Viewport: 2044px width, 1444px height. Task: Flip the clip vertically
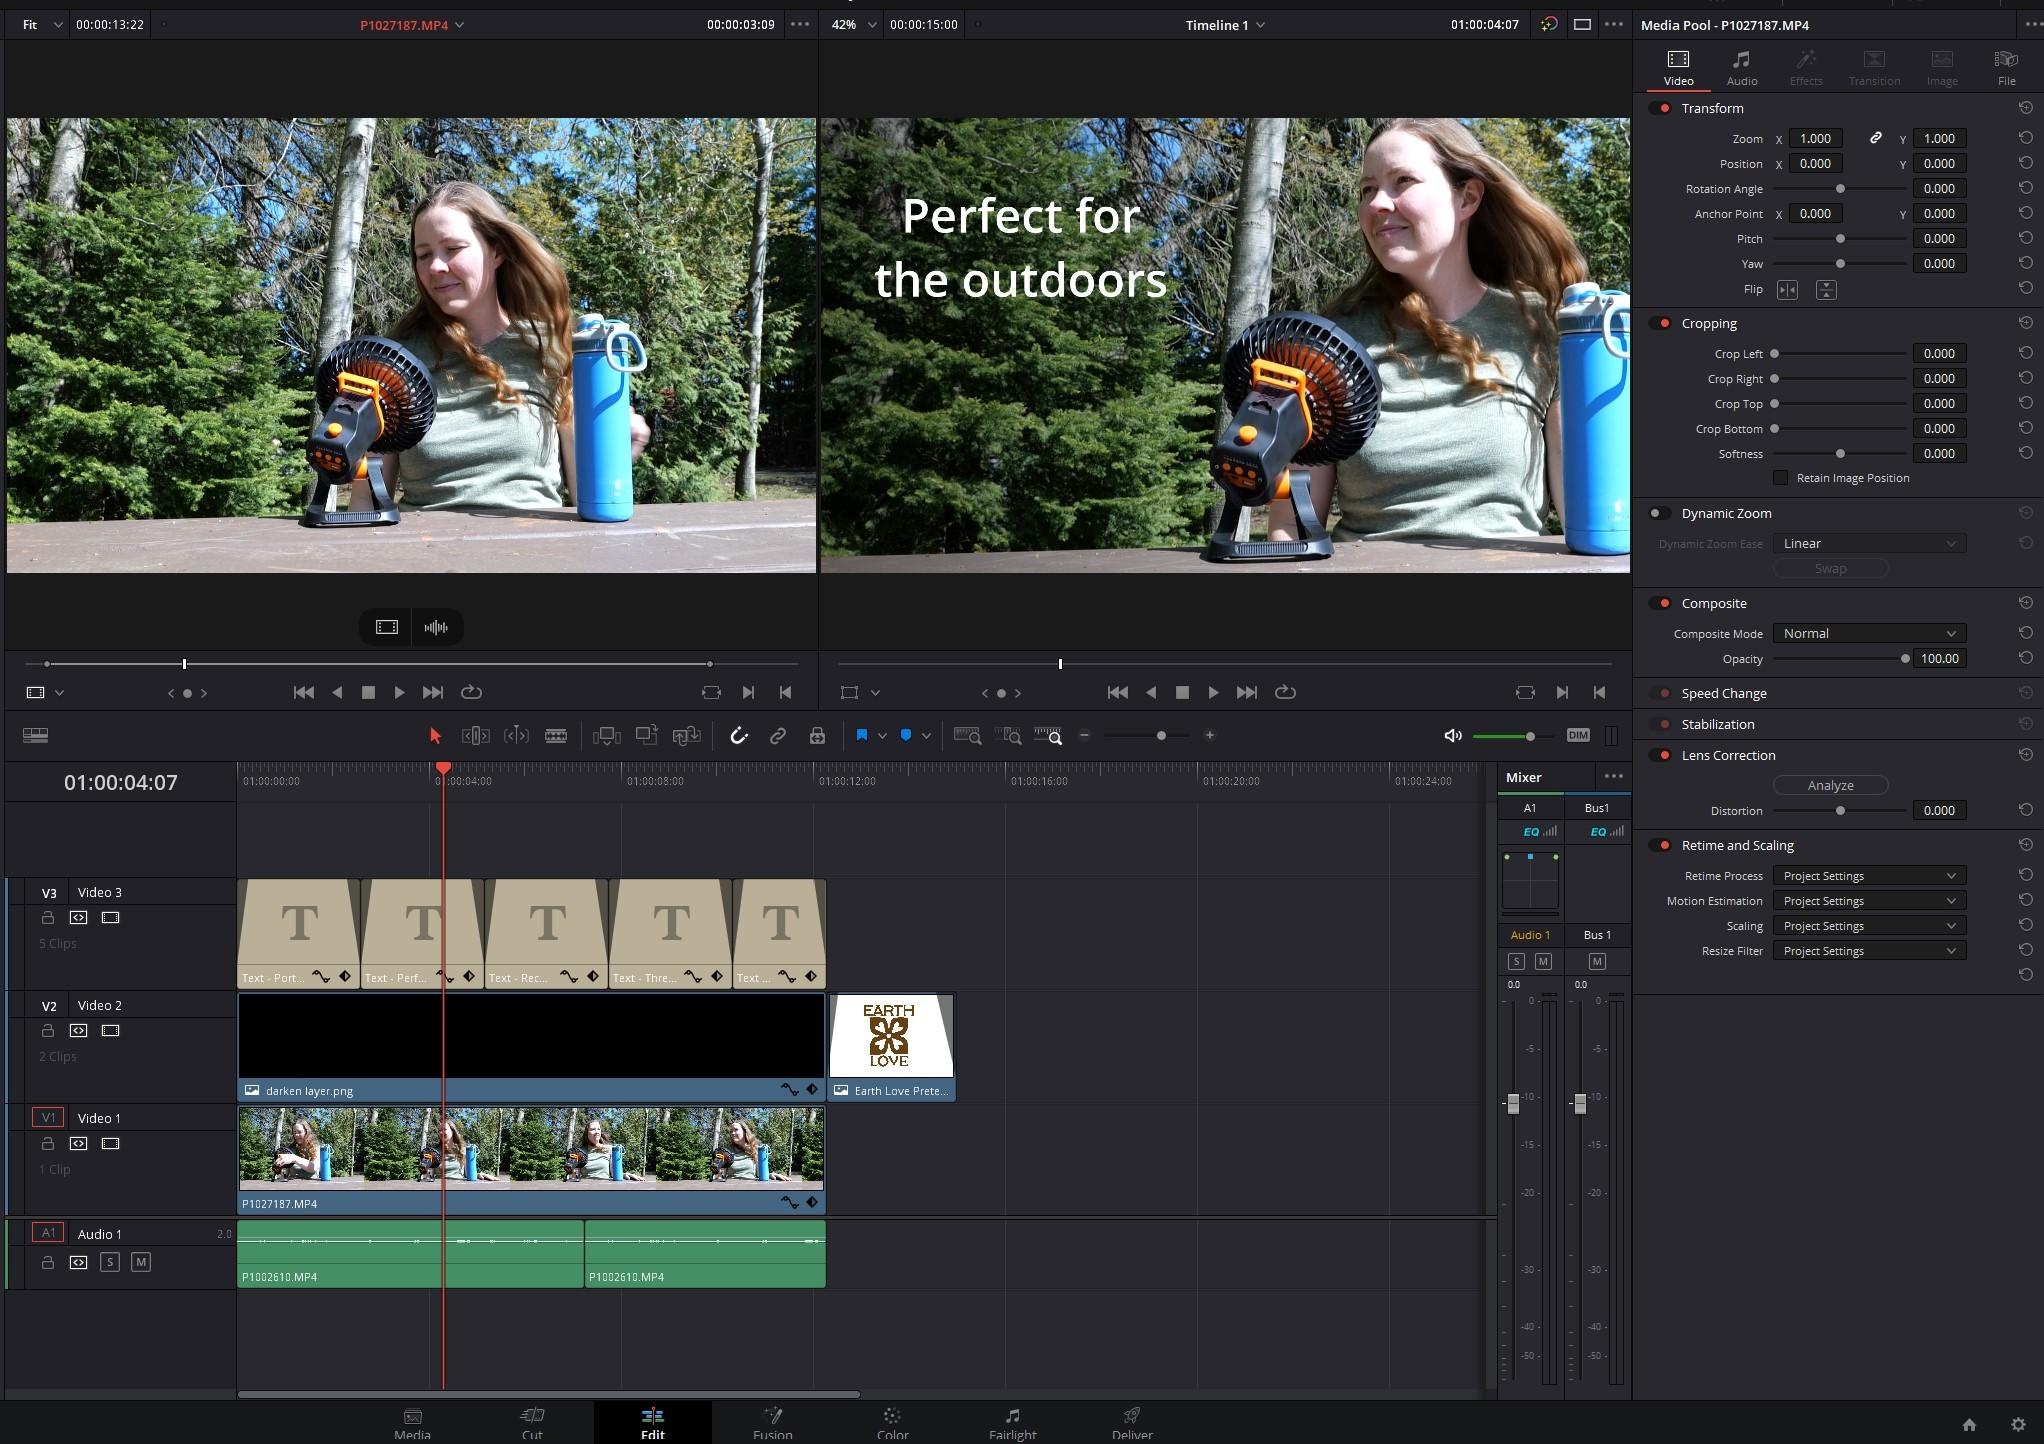(1826, 290)
